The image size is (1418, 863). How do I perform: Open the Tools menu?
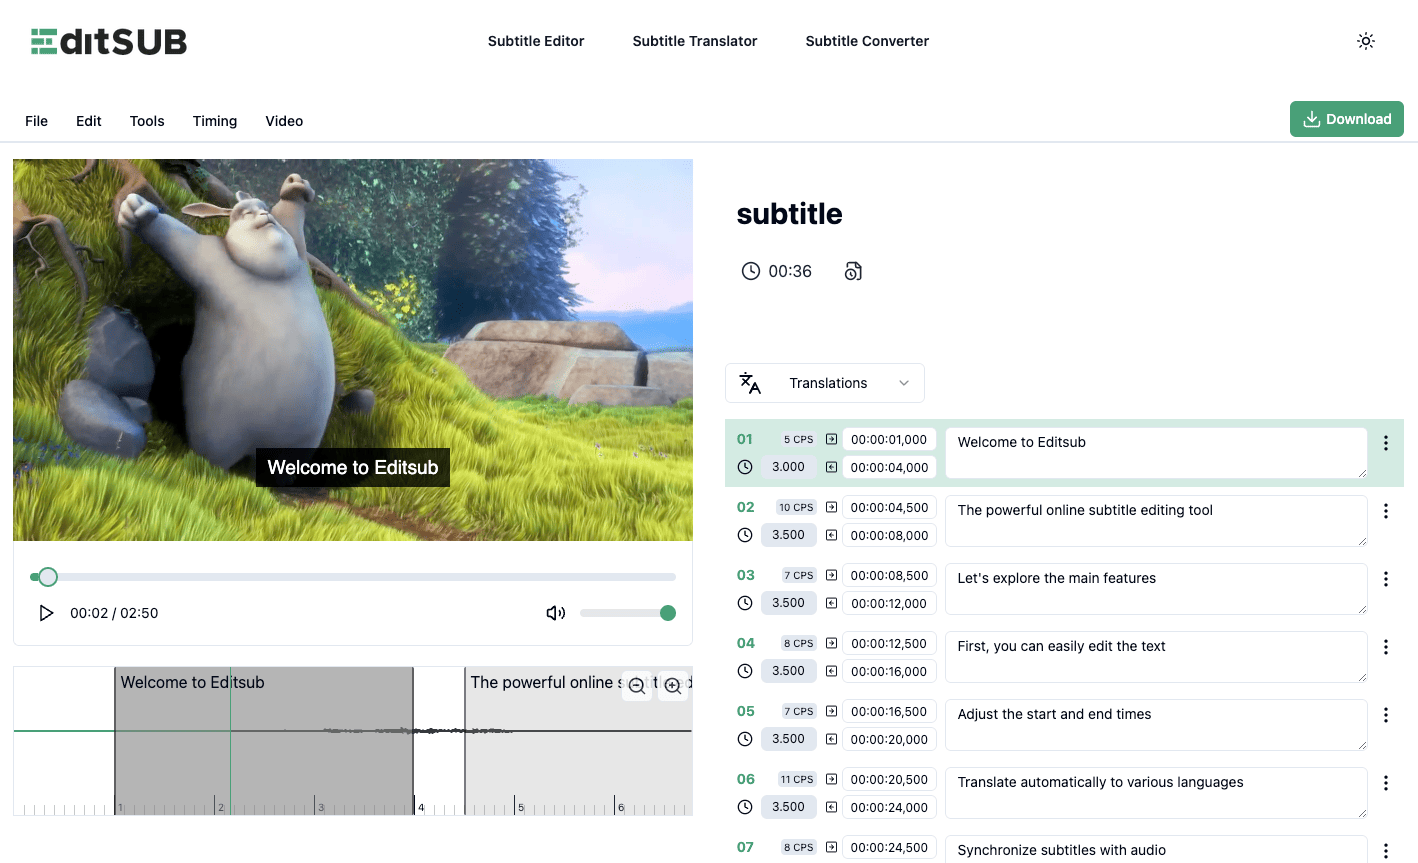146,120
